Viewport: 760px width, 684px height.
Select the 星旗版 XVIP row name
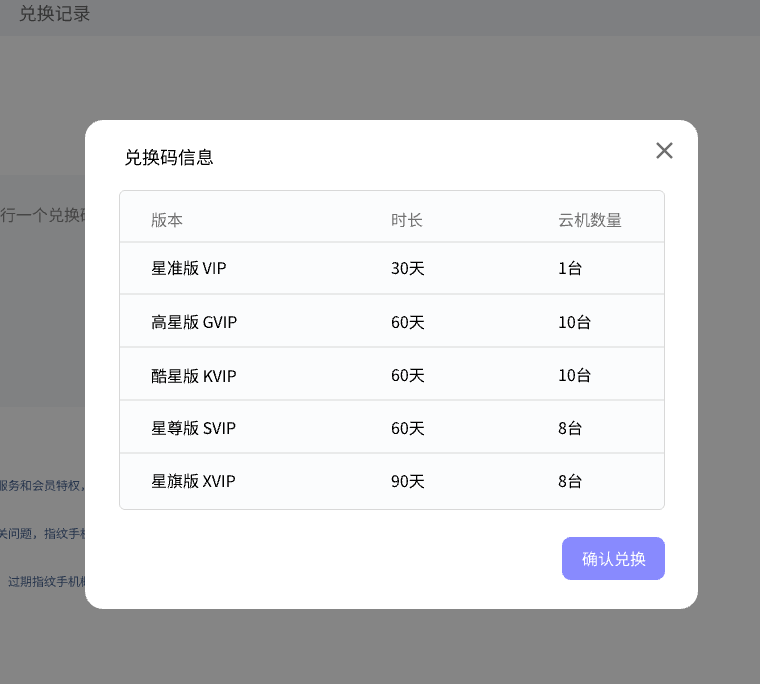click(194, 481)
